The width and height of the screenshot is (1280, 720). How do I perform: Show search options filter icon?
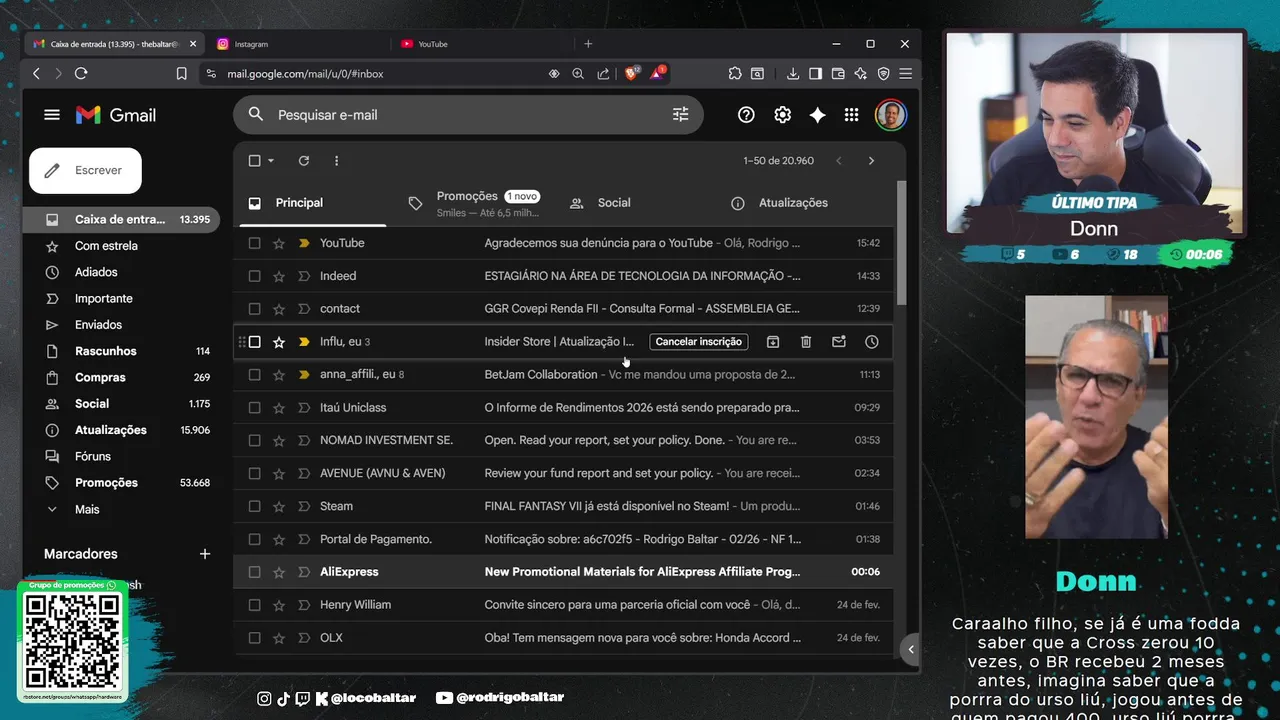681,115
